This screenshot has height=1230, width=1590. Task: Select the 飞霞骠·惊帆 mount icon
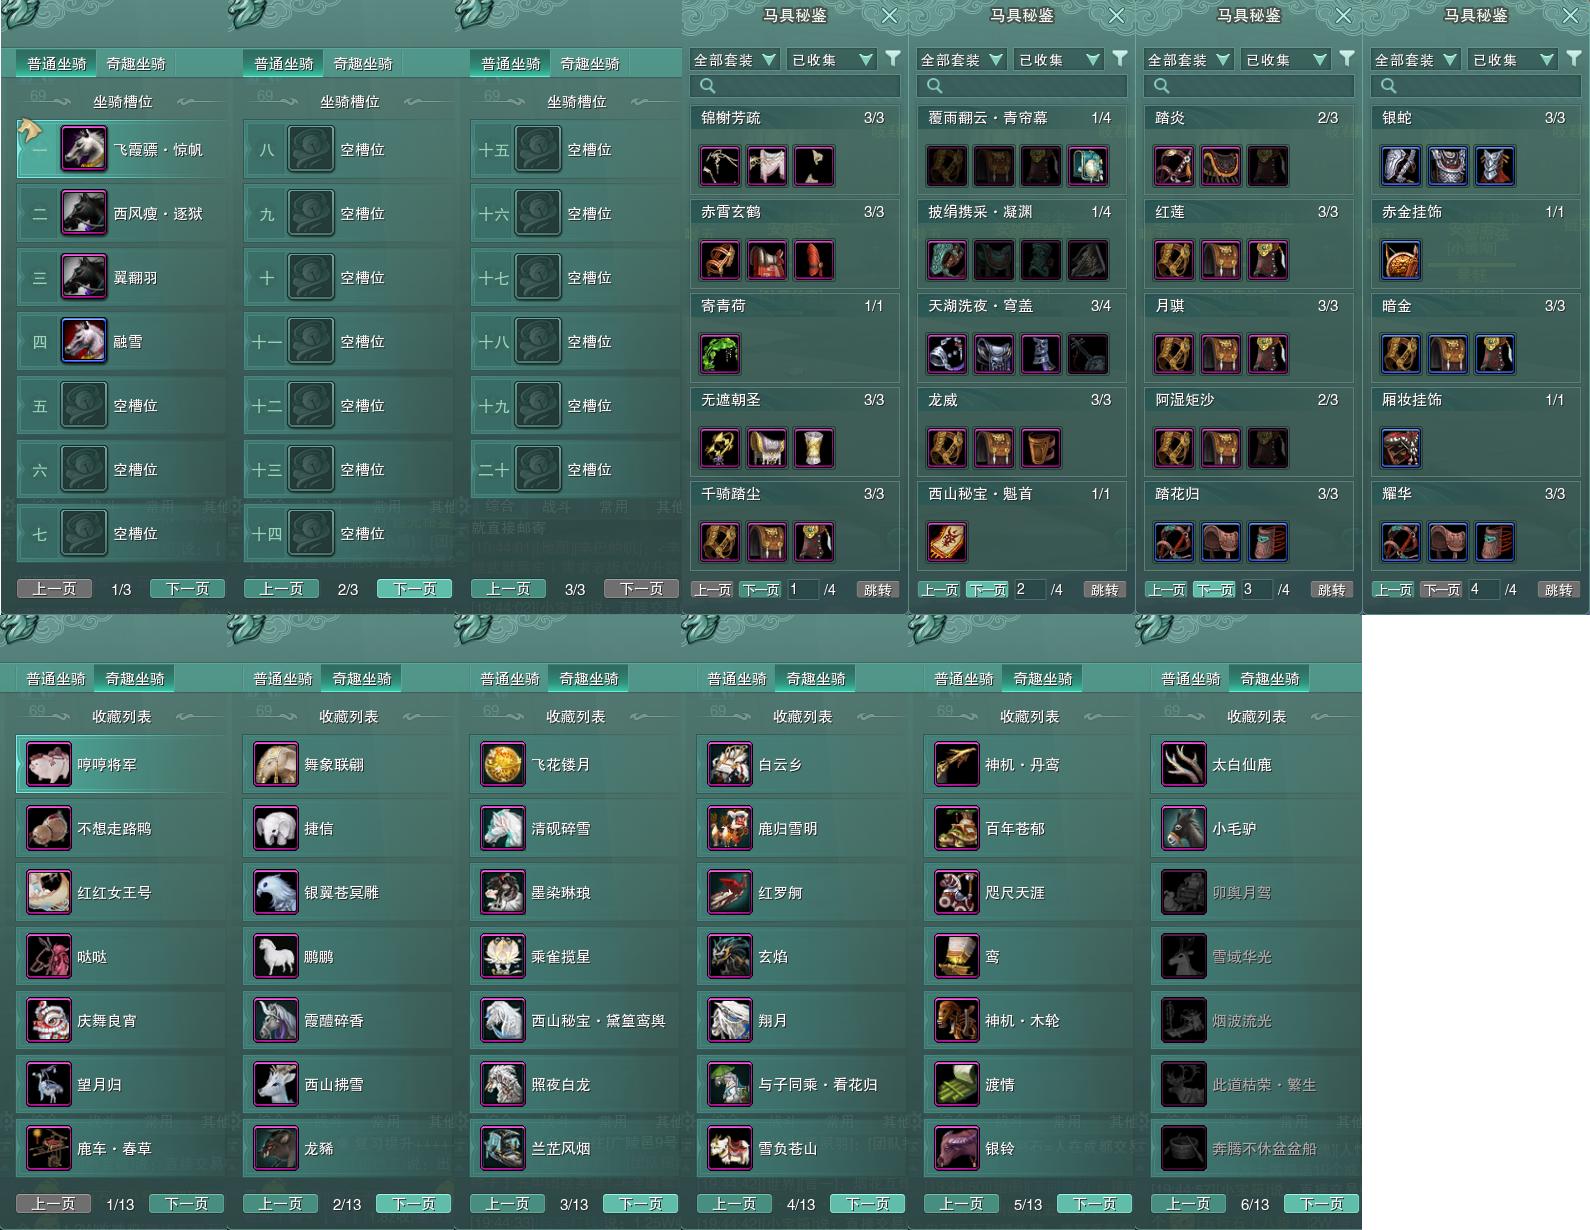coord(84,149)
